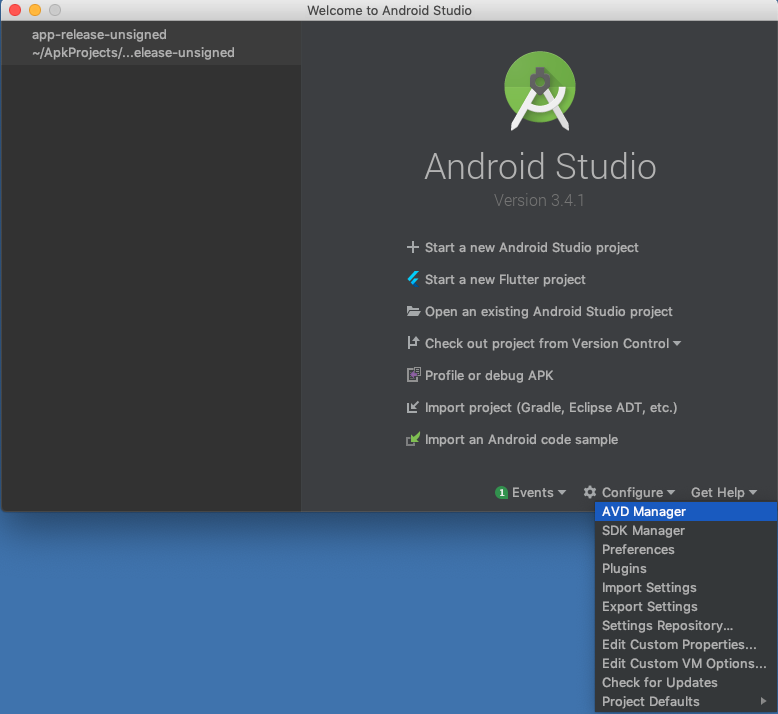Select Edit Custom Properties... menu item
The height and width of the screenshot is (714, 778).
[686, 644]
